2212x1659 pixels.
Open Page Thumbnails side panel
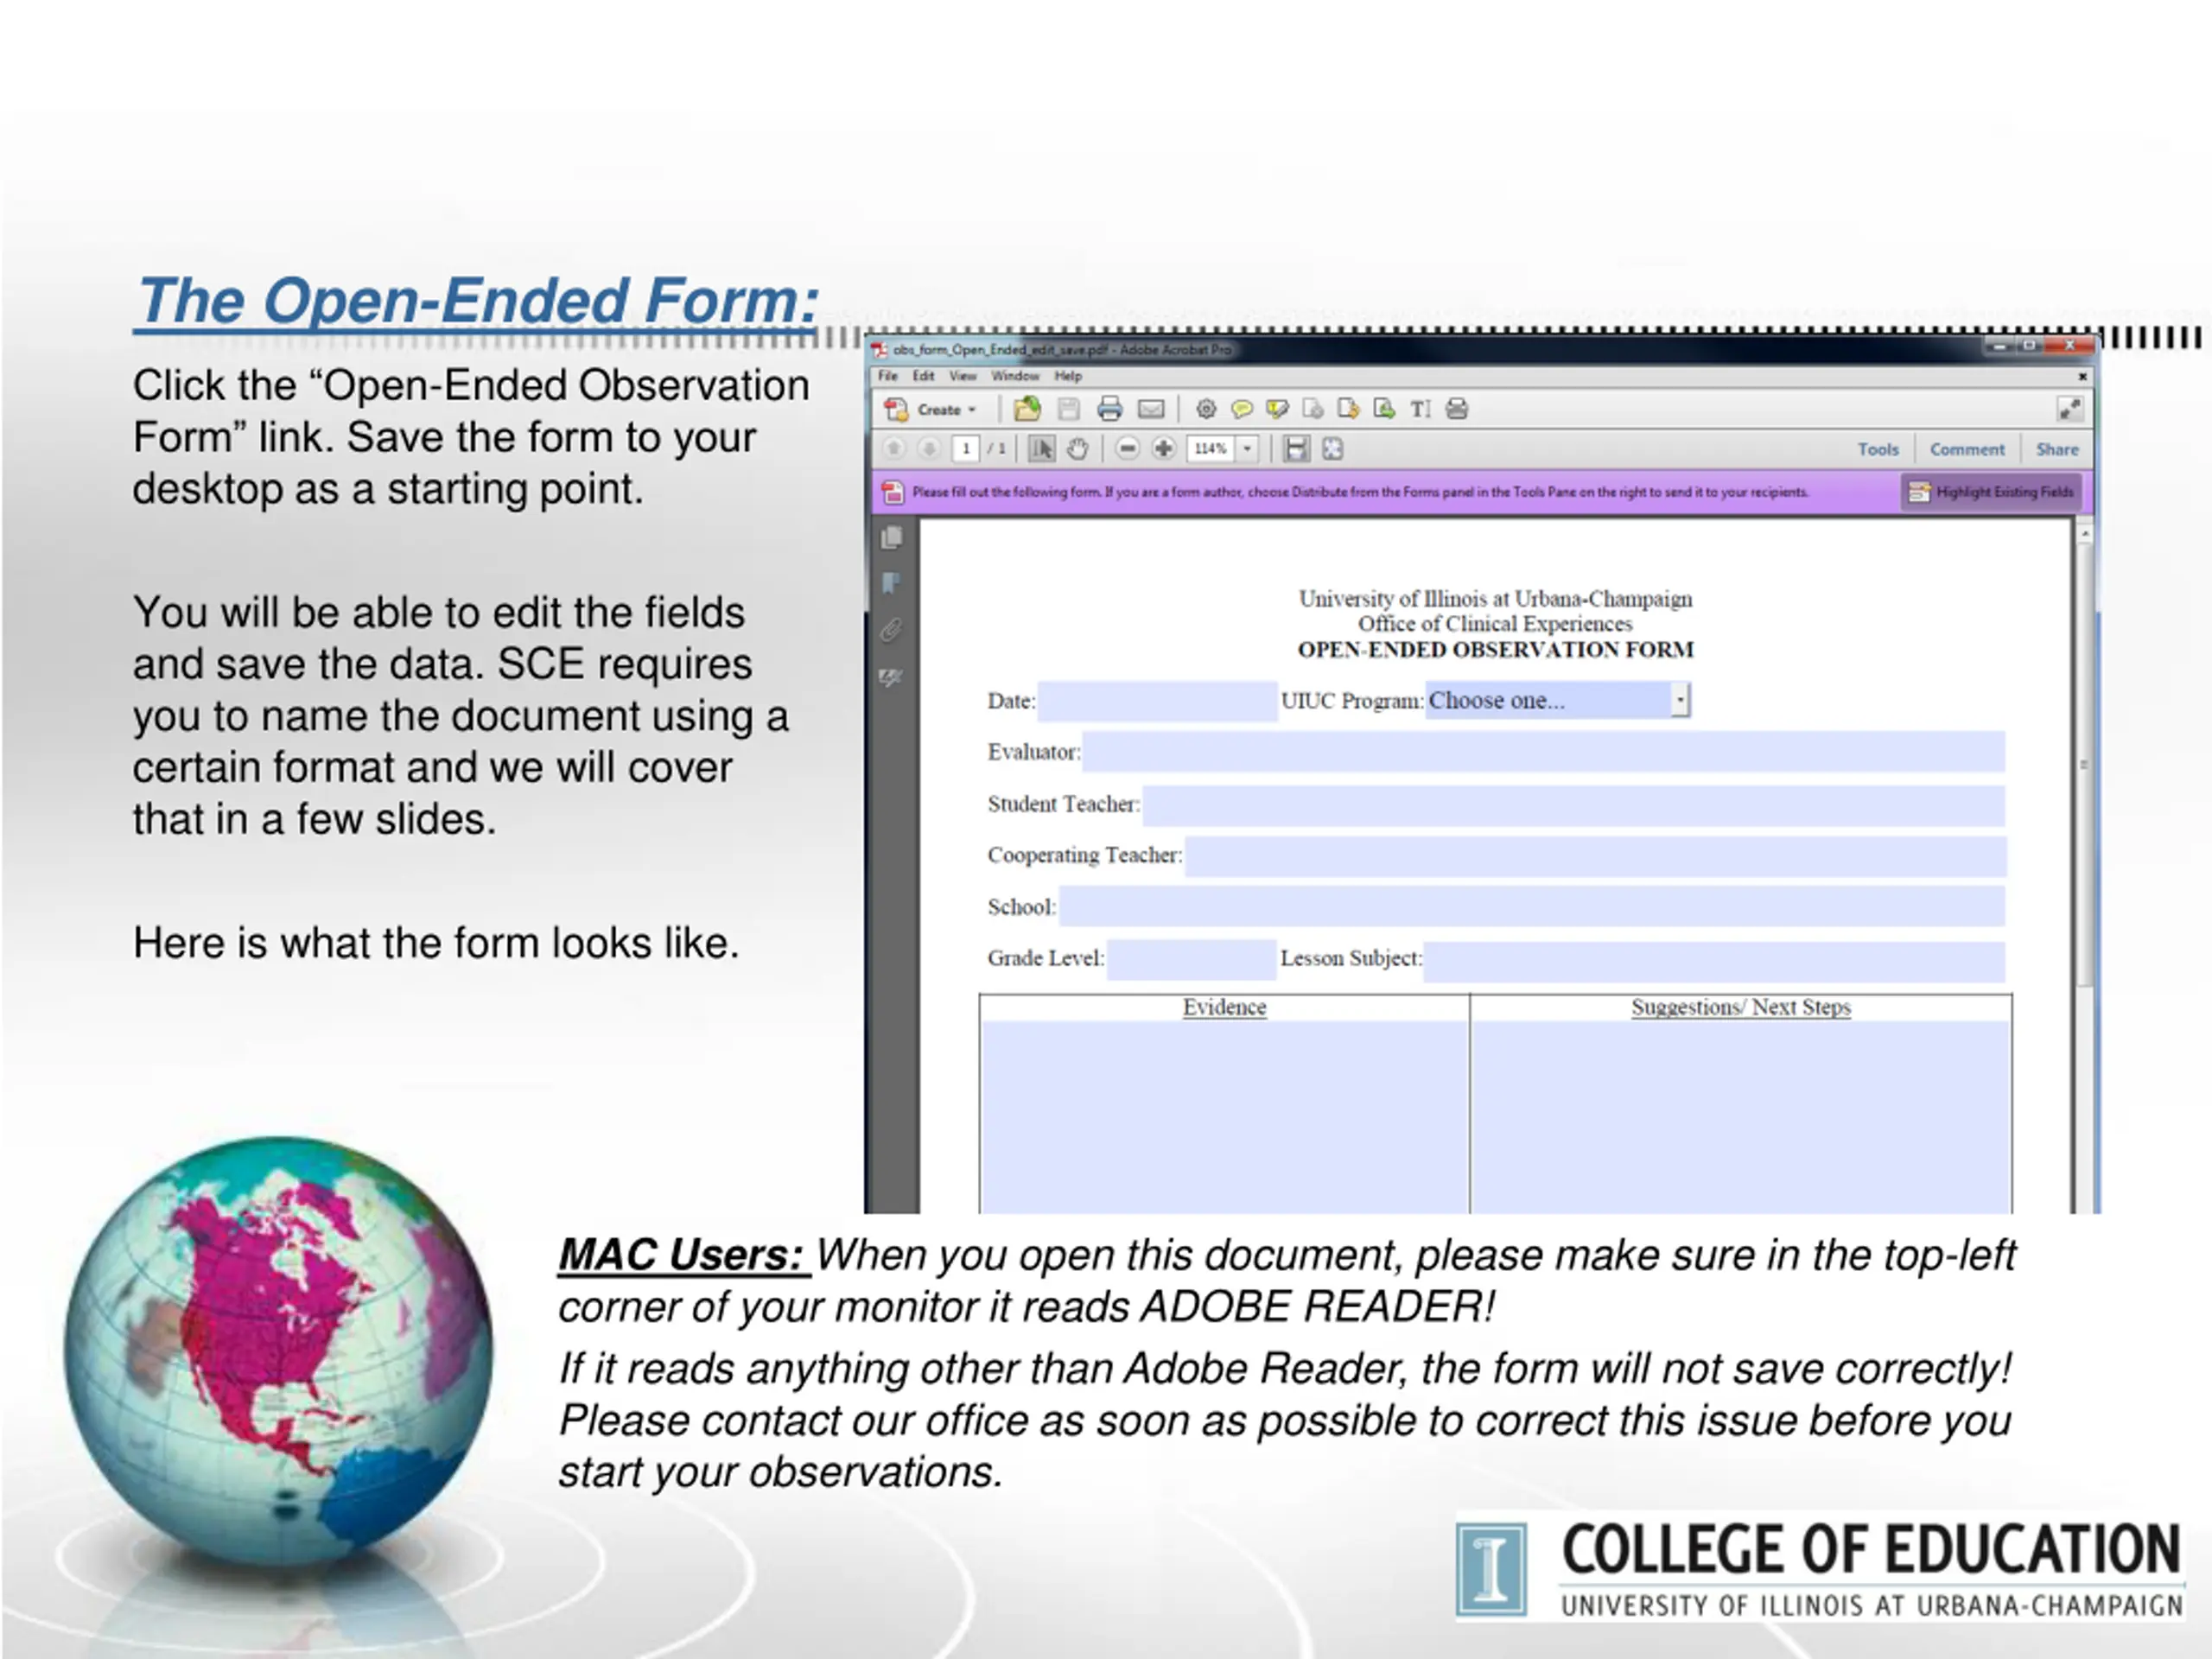(x=891, y=538)
